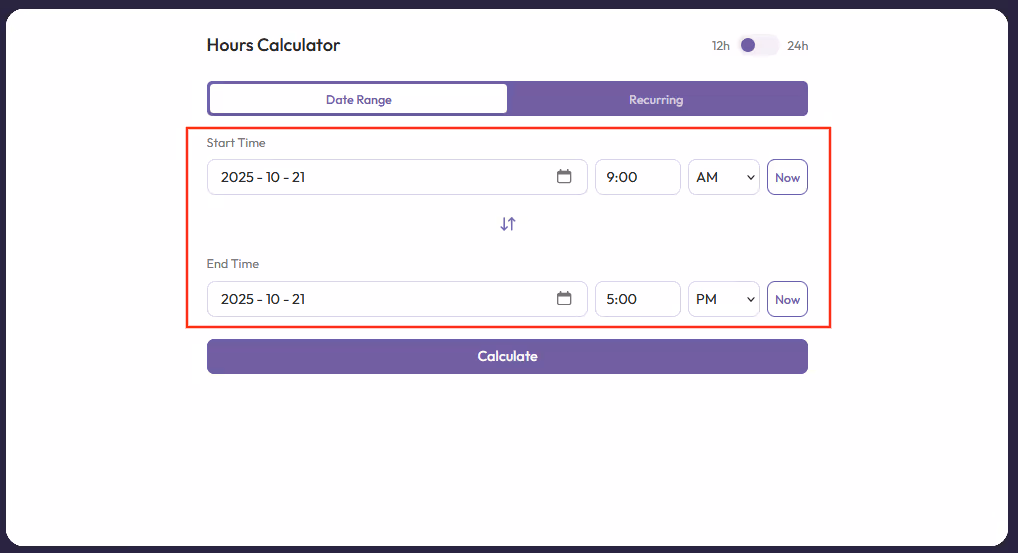Image resolution: width=1018 pixels, height=553 pixels.
Task: Click the Start Time label
Action: pos(236,143)
